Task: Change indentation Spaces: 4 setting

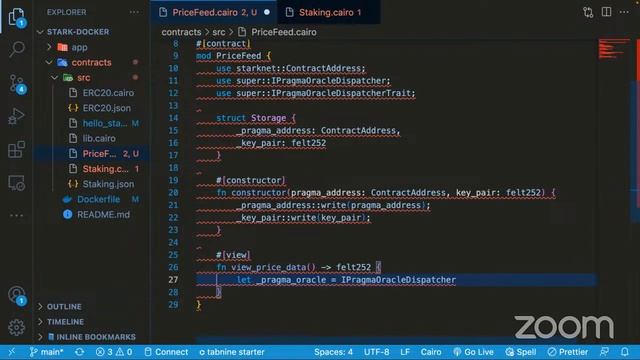Action: 333,352
